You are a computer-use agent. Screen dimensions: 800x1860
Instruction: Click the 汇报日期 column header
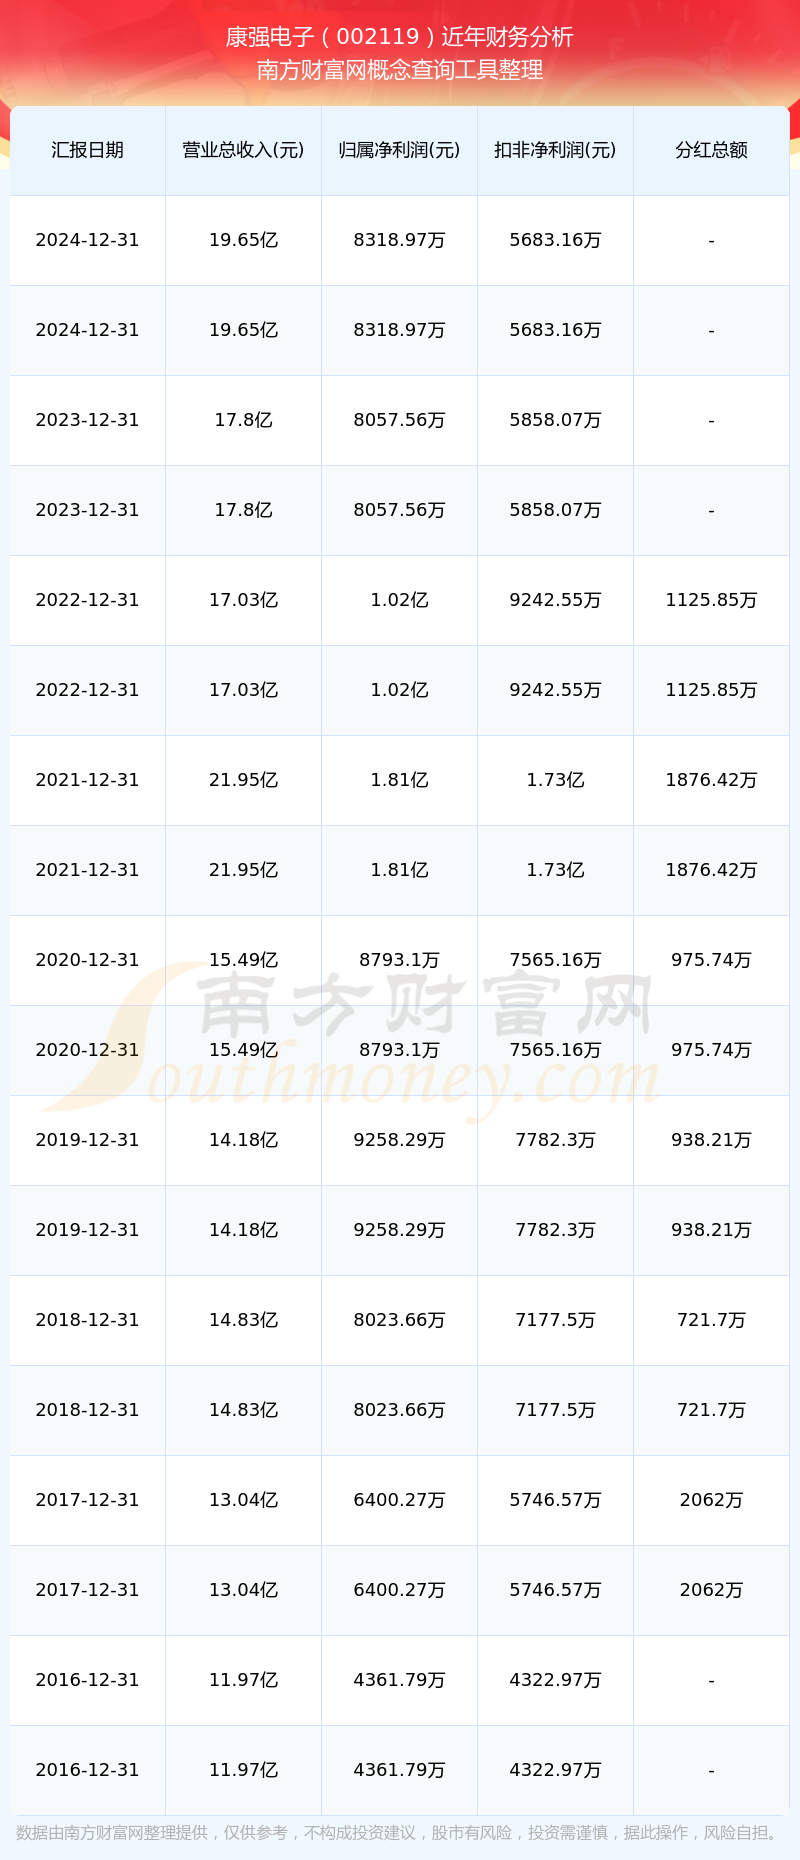[x=88, y=150]
